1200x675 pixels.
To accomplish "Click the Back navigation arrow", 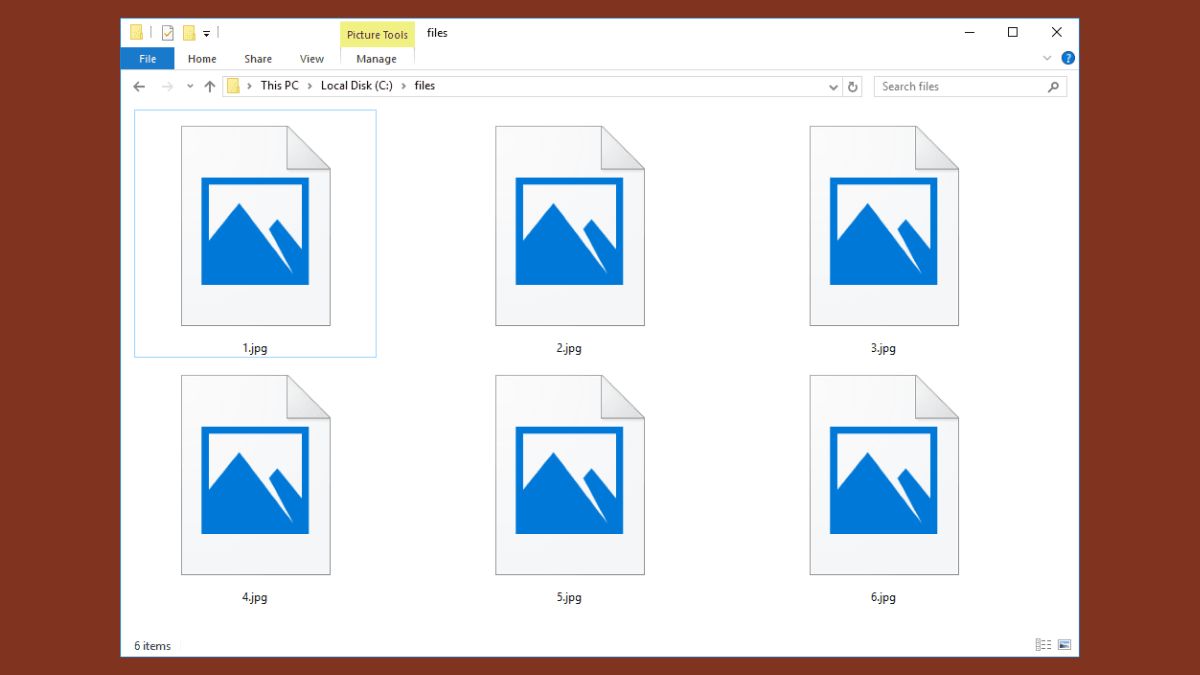I will (139, 86).
